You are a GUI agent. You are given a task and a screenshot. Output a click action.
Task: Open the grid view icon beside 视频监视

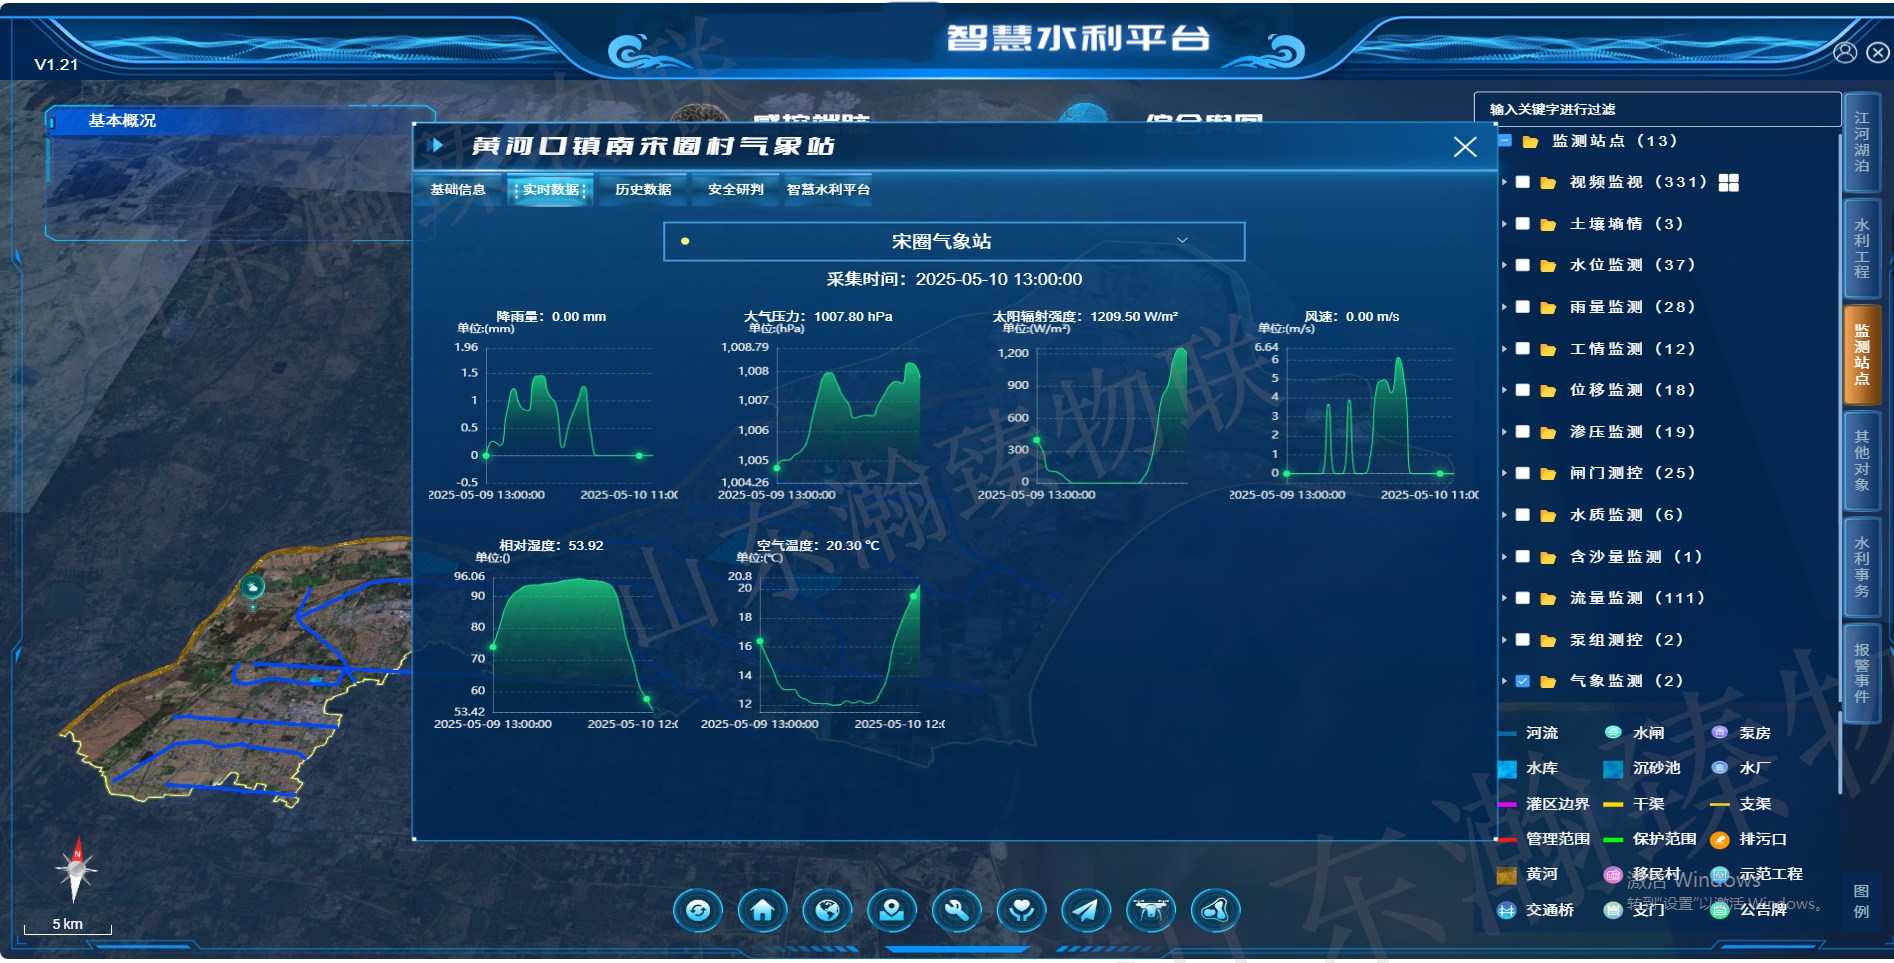tap(1729, 182)
